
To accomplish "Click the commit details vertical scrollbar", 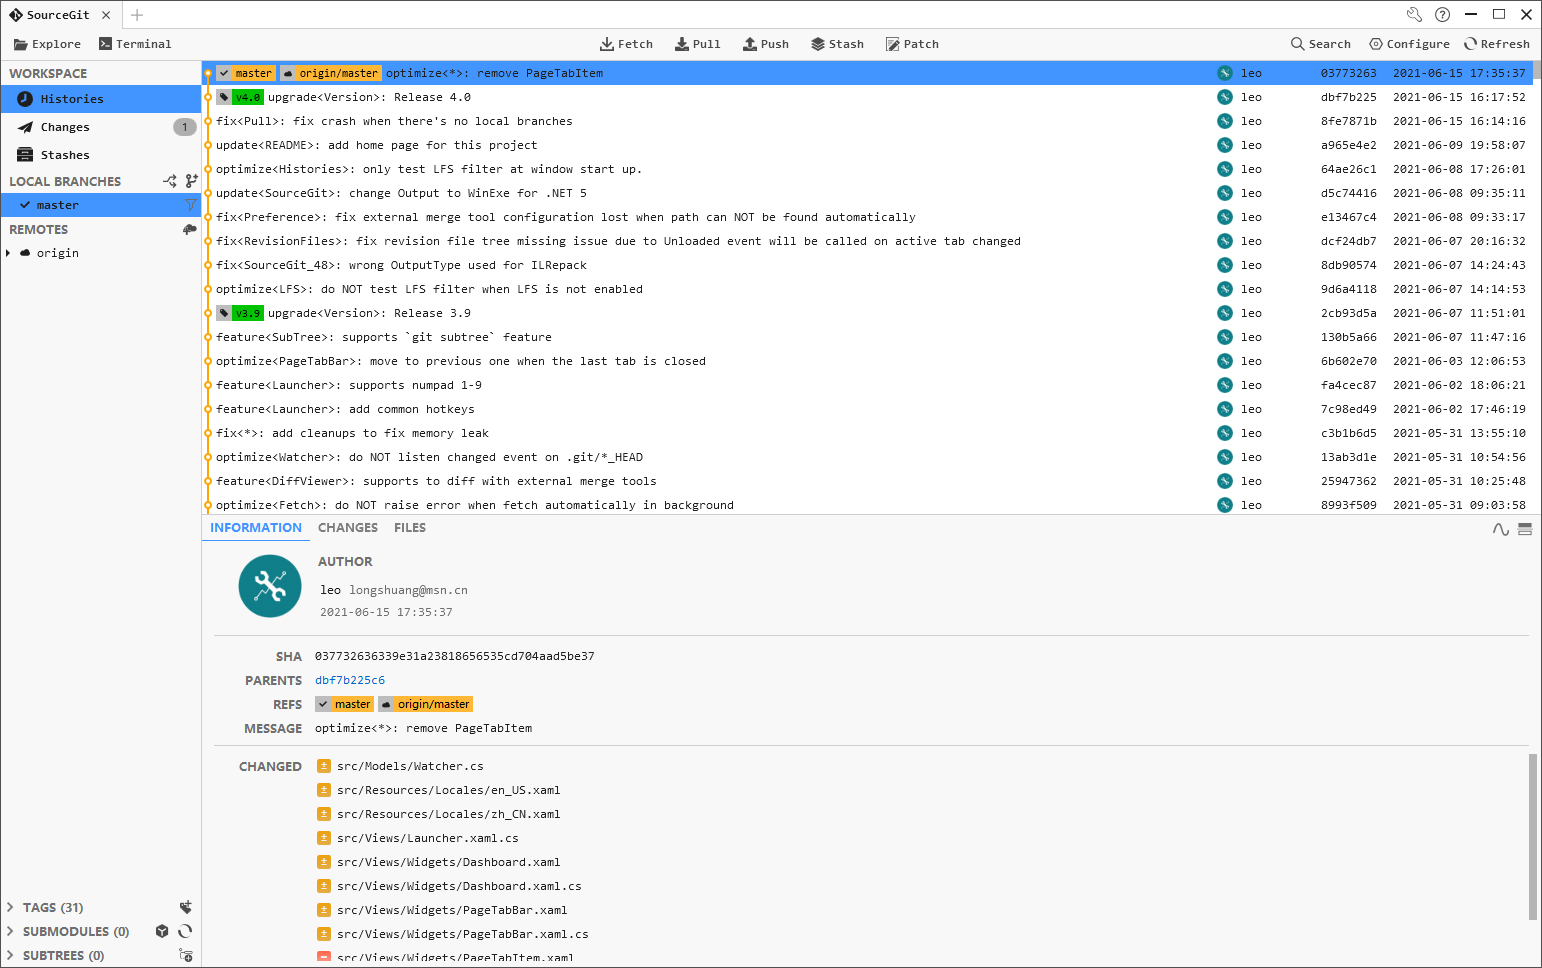I will pyautogui.click(x=1533, y=837).
